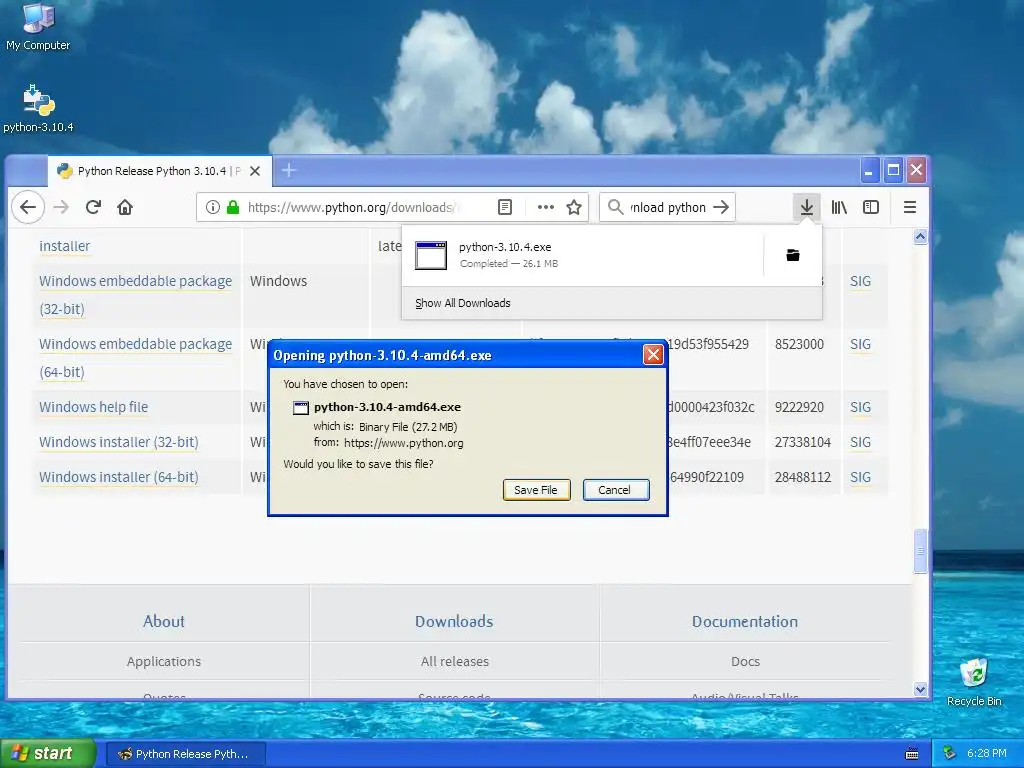
Task: Open SIG link for size 9222920 row
Action: click(860, 407)
